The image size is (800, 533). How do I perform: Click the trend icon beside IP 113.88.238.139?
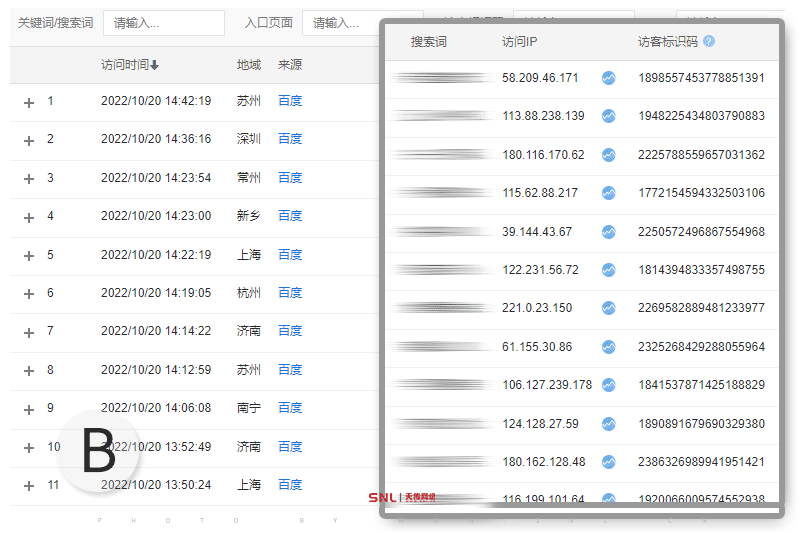pos(608,116)
